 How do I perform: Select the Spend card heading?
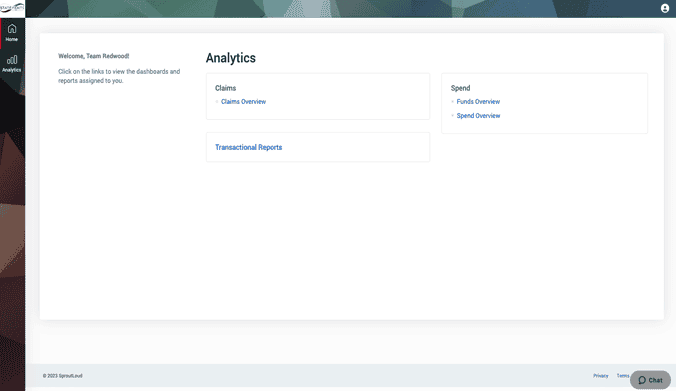(x=460, y=88)
